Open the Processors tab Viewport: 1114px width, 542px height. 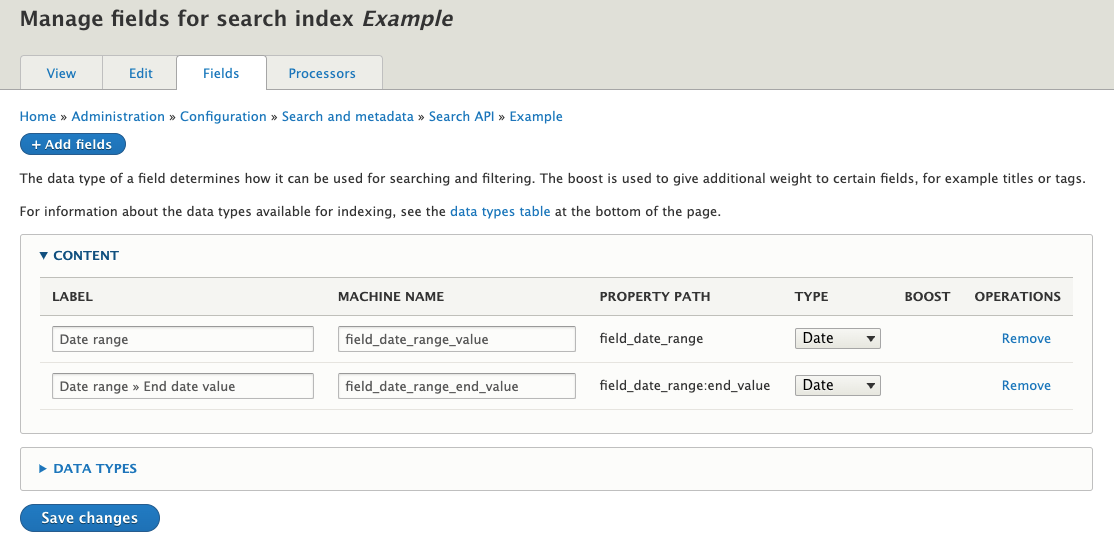pyautogui.click(x=322, y=73)
